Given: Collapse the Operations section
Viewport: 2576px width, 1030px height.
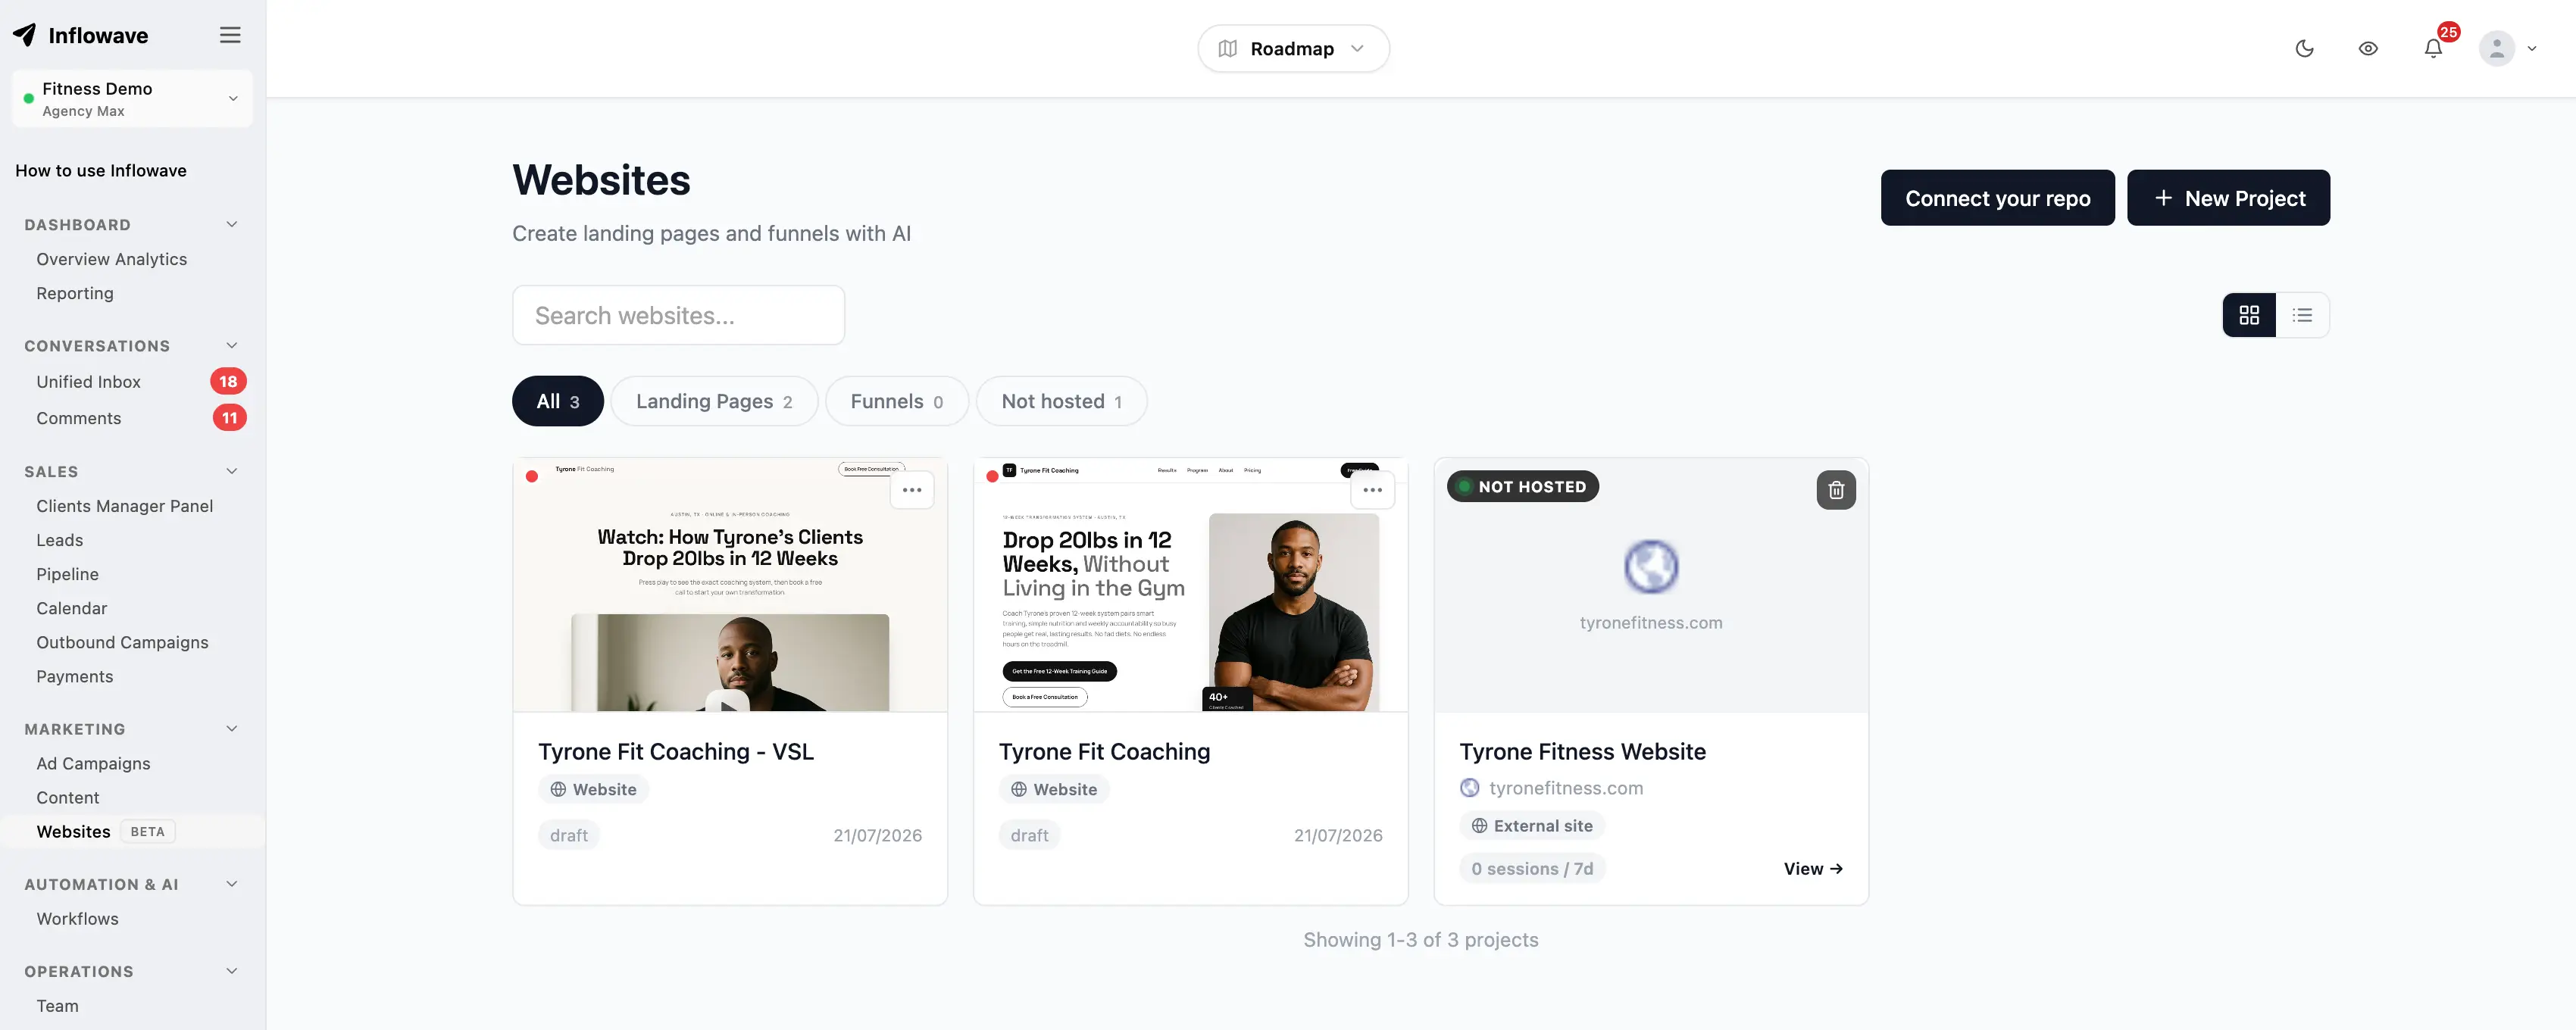Looking at the screenshot, I should point(232,971).
